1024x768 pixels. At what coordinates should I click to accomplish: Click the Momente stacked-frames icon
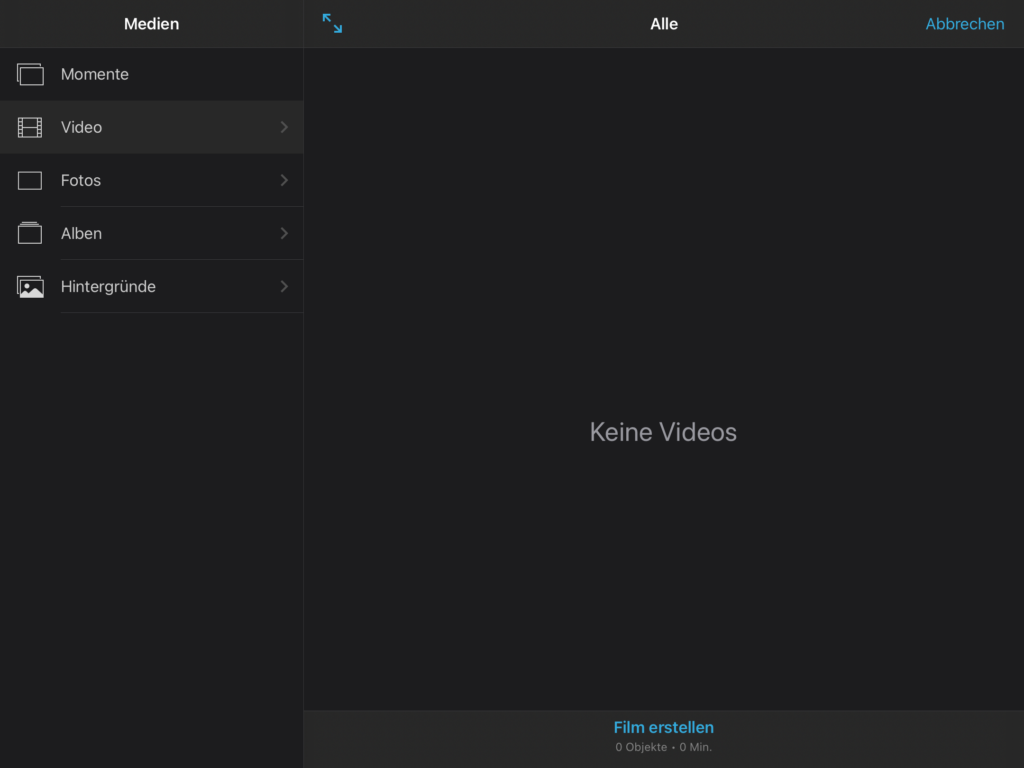pyautogui.click(x=30, y=74)
